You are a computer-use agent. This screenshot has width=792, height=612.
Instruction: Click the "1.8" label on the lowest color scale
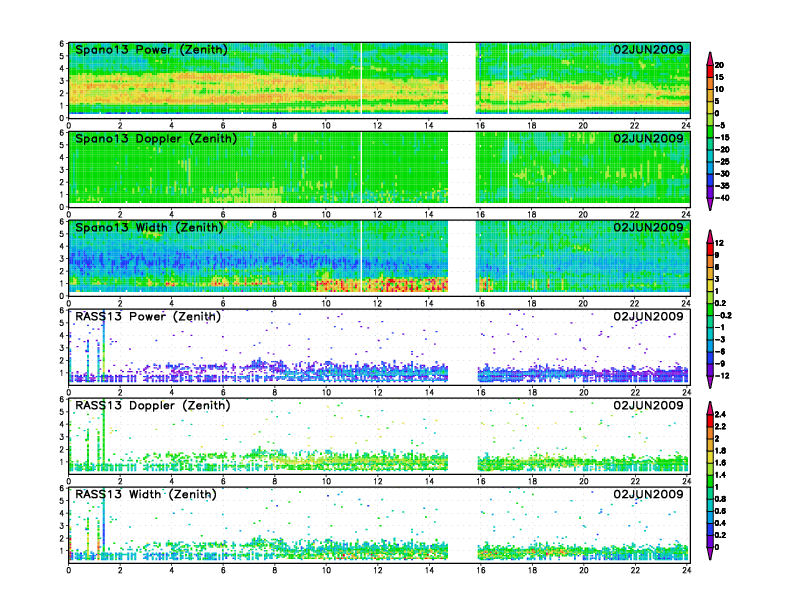click(x=720, y=450)
